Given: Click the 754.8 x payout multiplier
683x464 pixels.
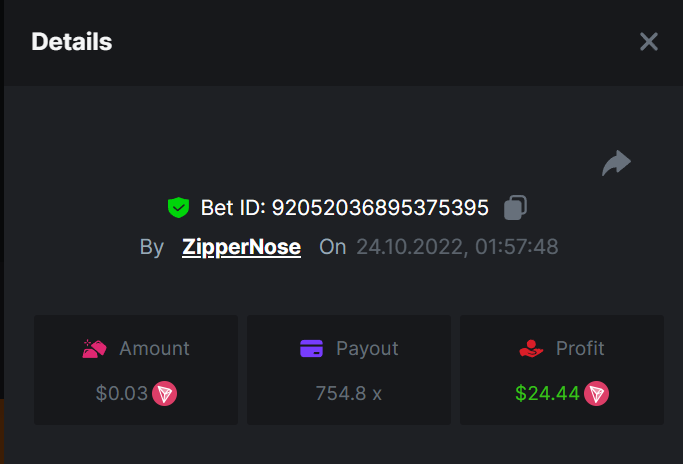Looking at the screenshot, I should (349, 393).
